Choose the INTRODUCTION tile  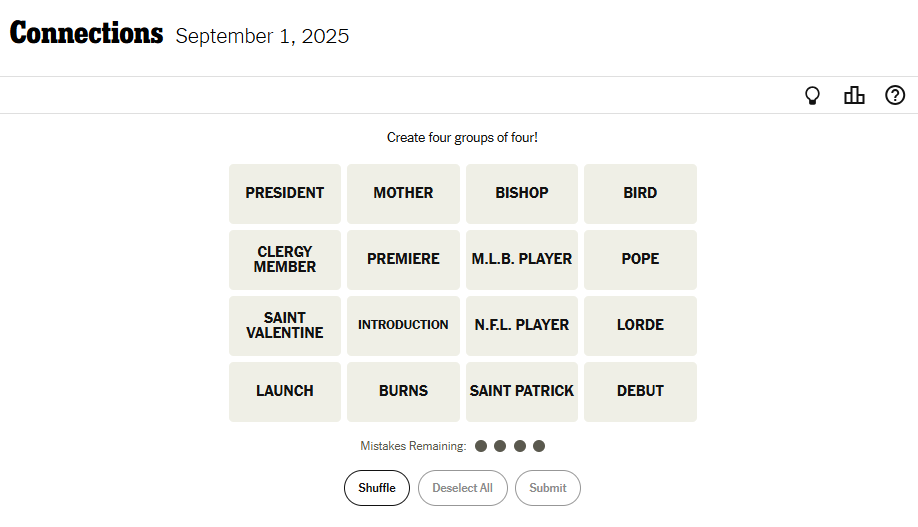tap(403, 325)
